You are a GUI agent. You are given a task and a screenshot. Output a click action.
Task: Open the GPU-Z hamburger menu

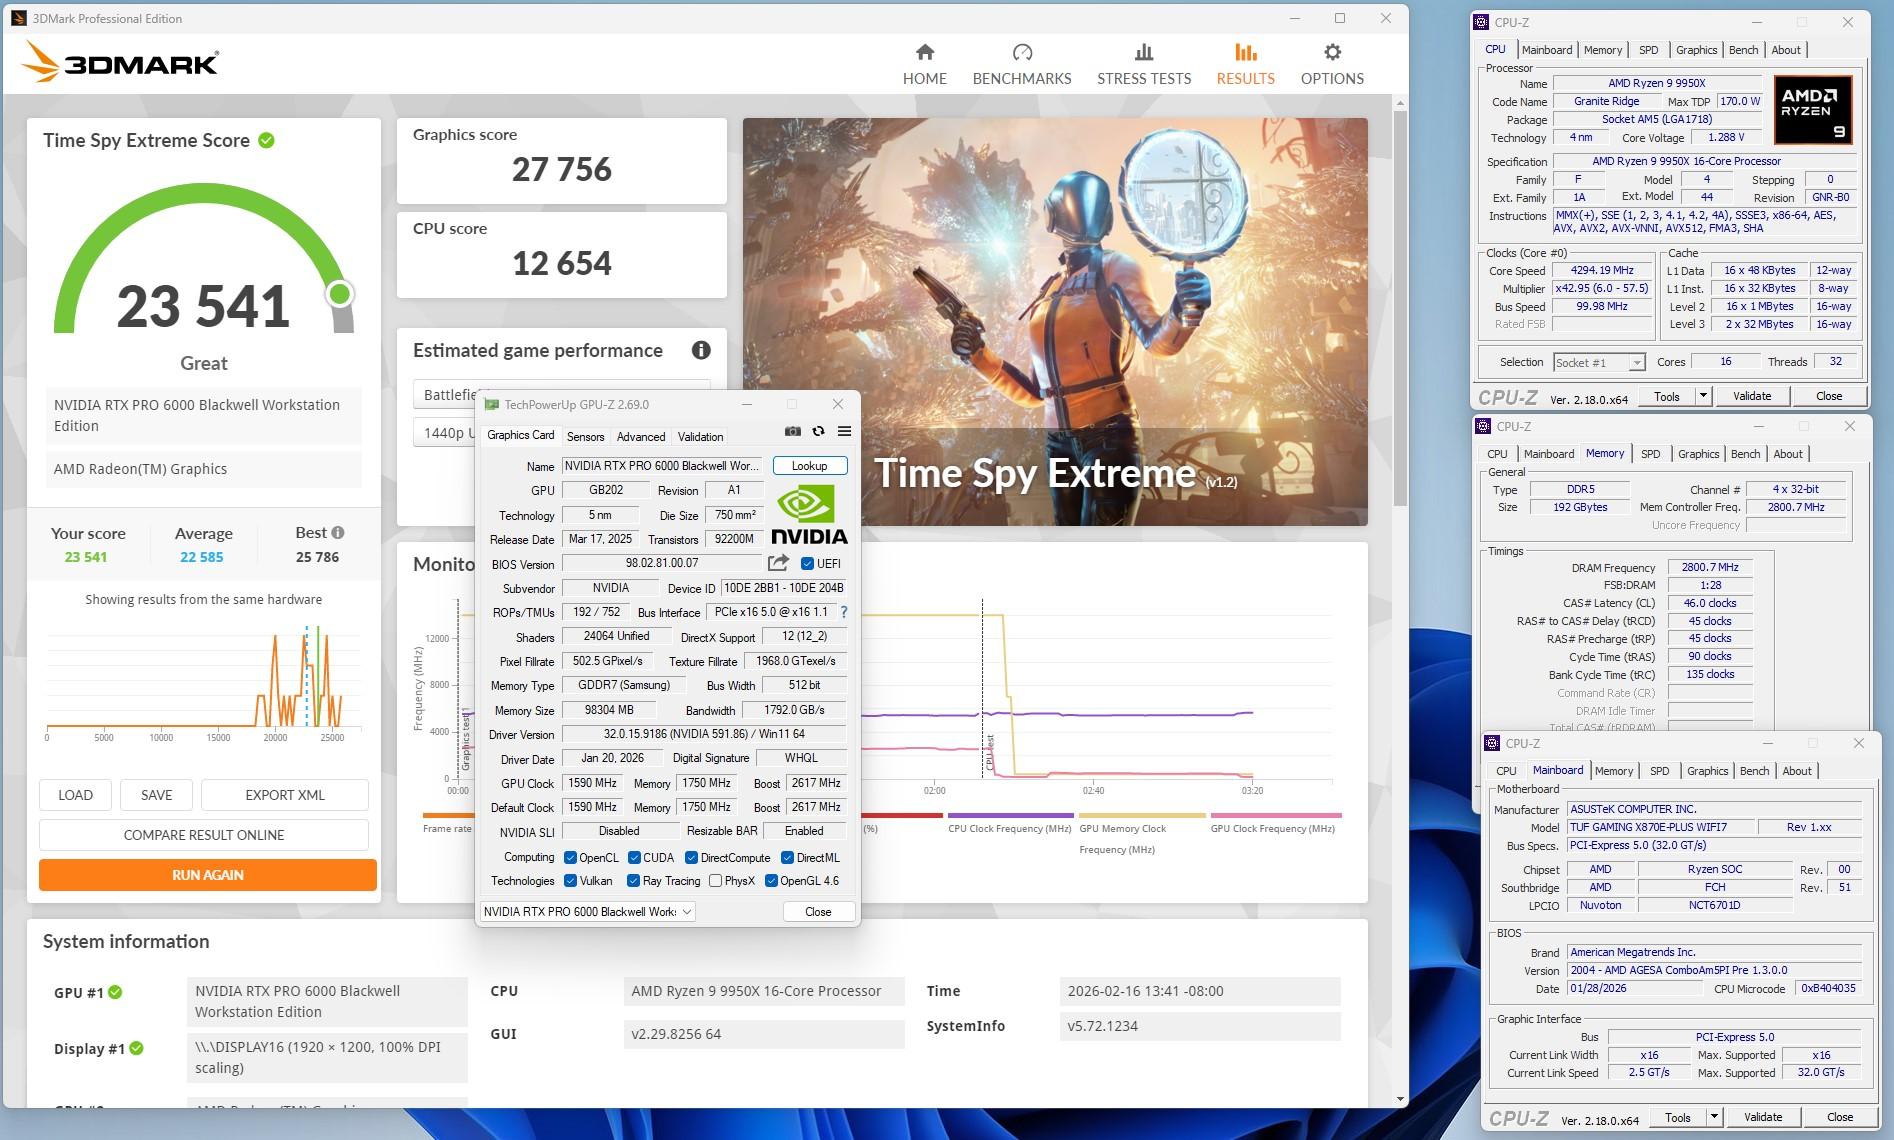844,431
